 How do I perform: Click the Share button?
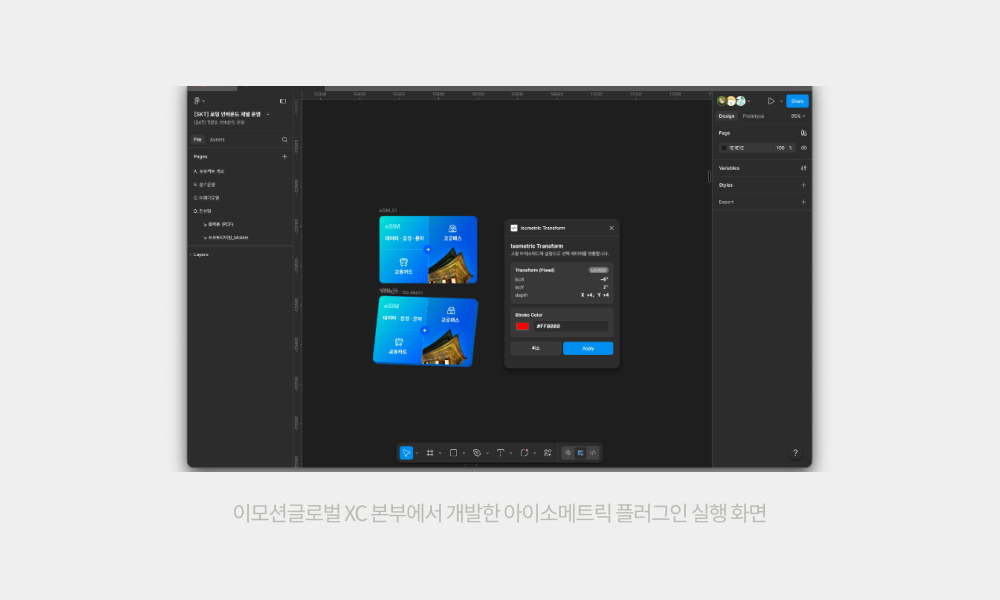pos(797,101)
